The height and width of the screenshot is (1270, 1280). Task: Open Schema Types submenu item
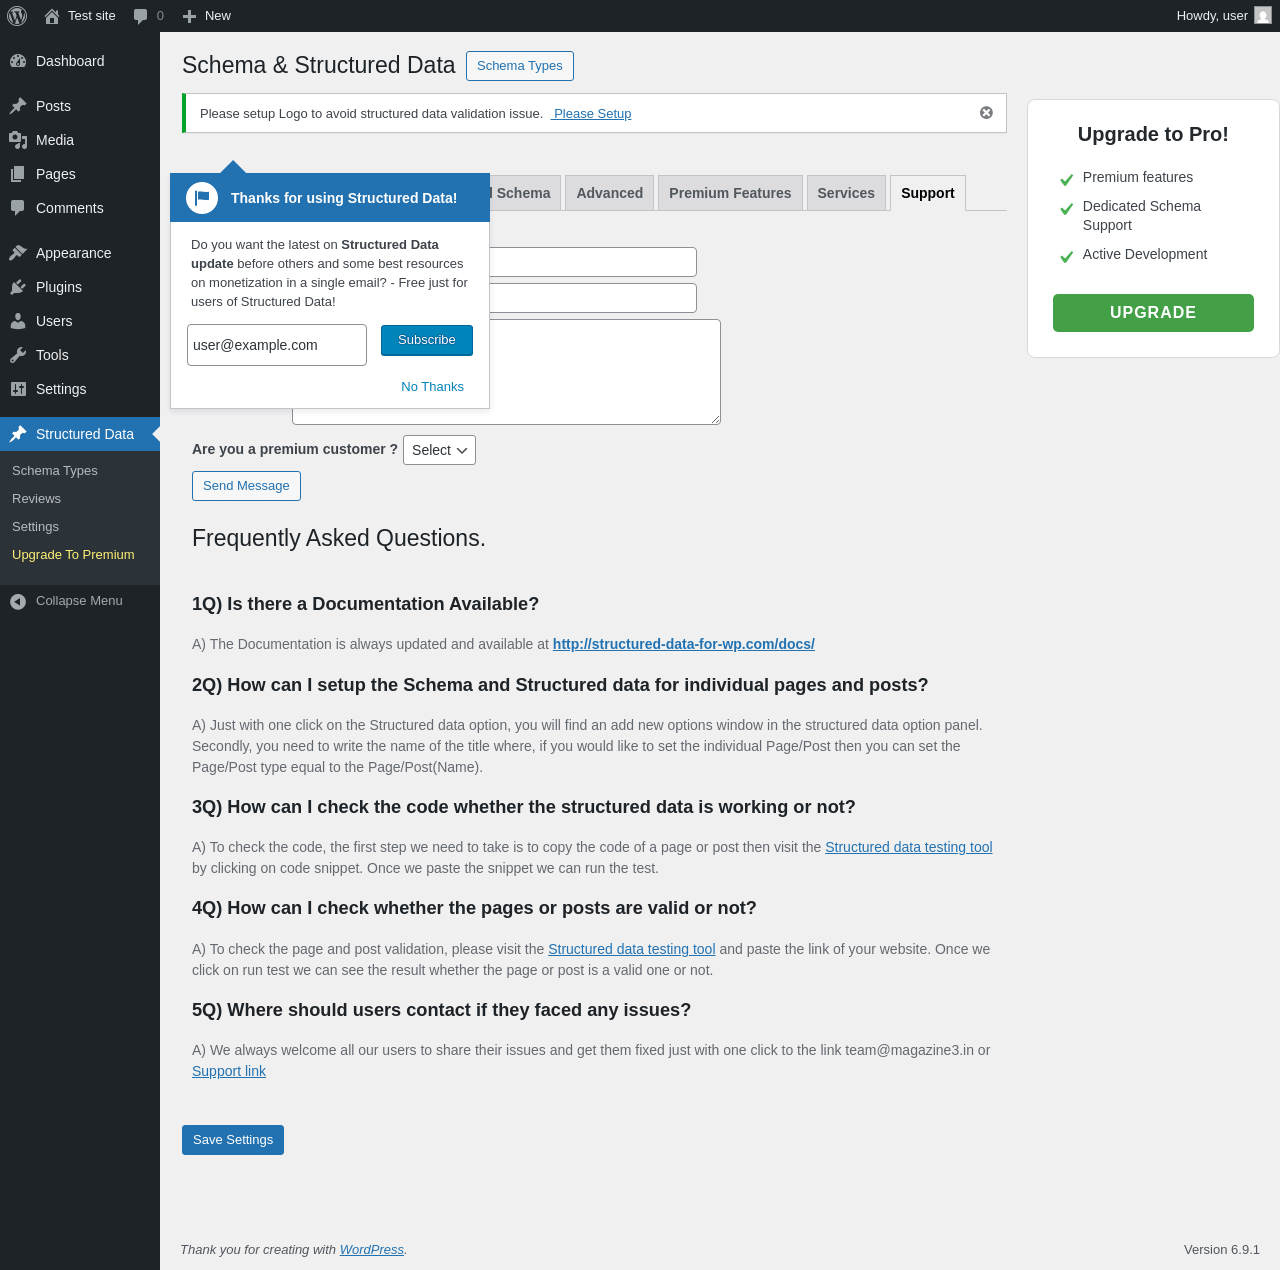55,471
